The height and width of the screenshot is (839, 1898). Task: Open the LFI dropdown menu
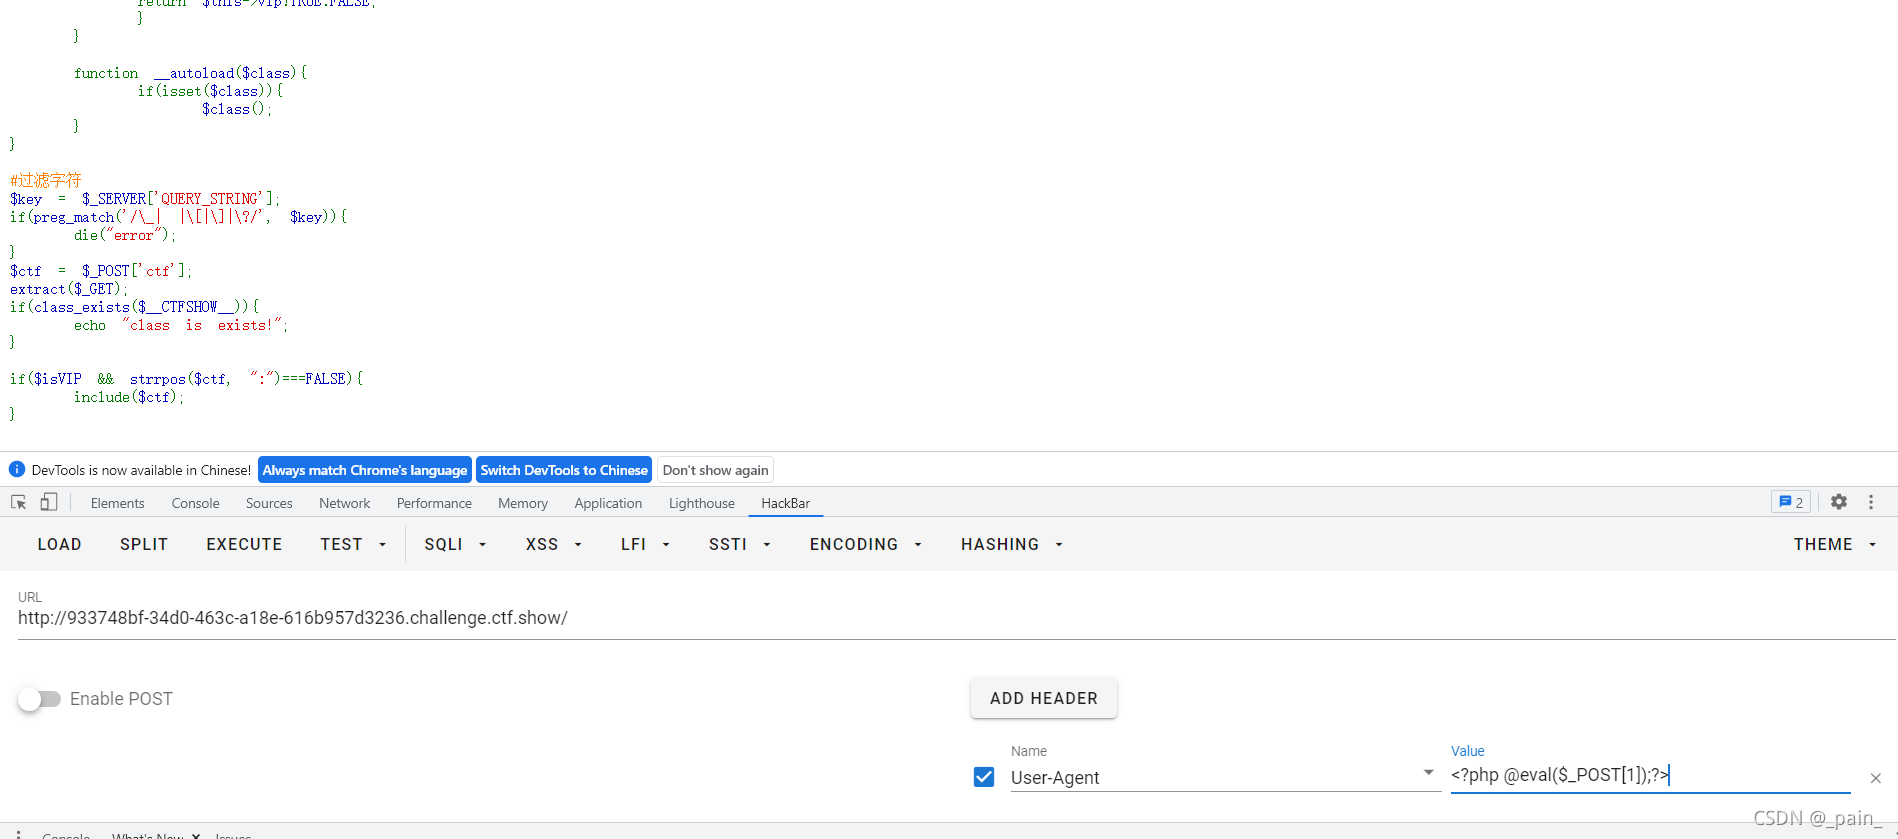click(645, 544)
